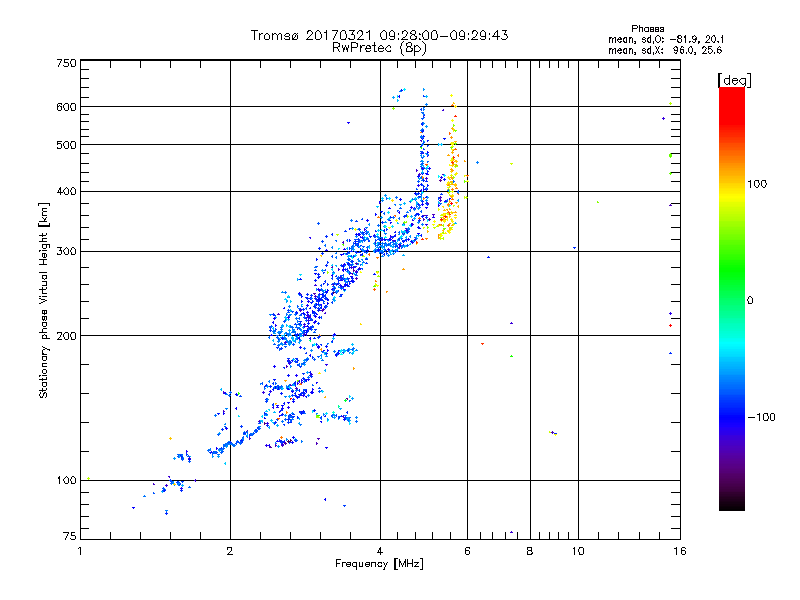800x600 pixels.
Task: Click the '1' x-axis tick label
Action: pyautogui.click(x=80, y=551)
